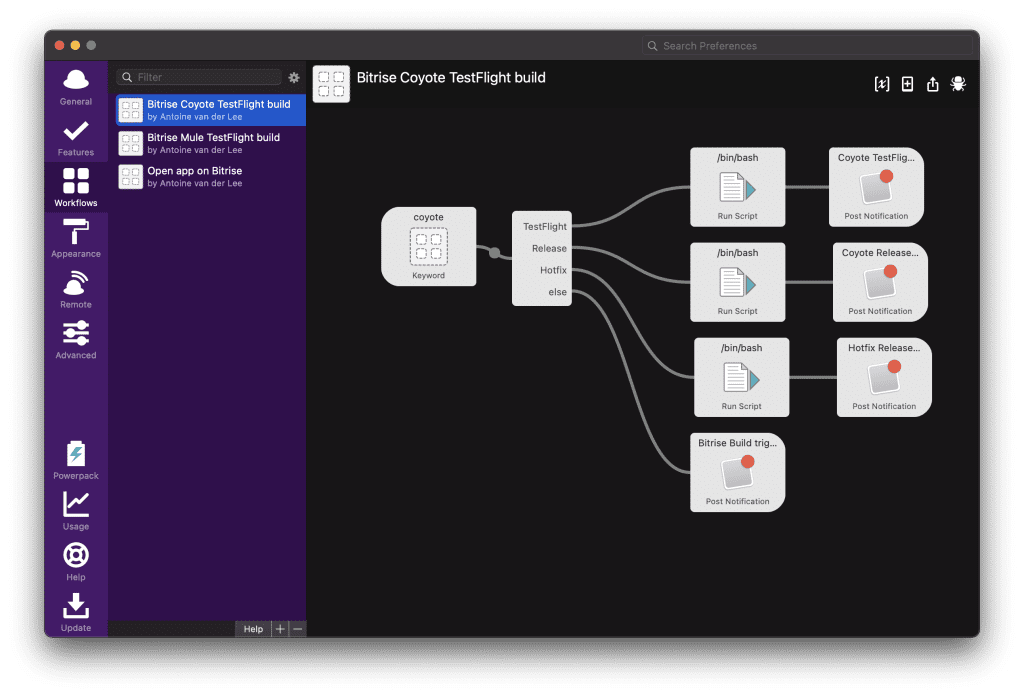1024x696 pixels.
Task: Select the Bitrise Build trig... notification object
Action: tap(737, 473)
